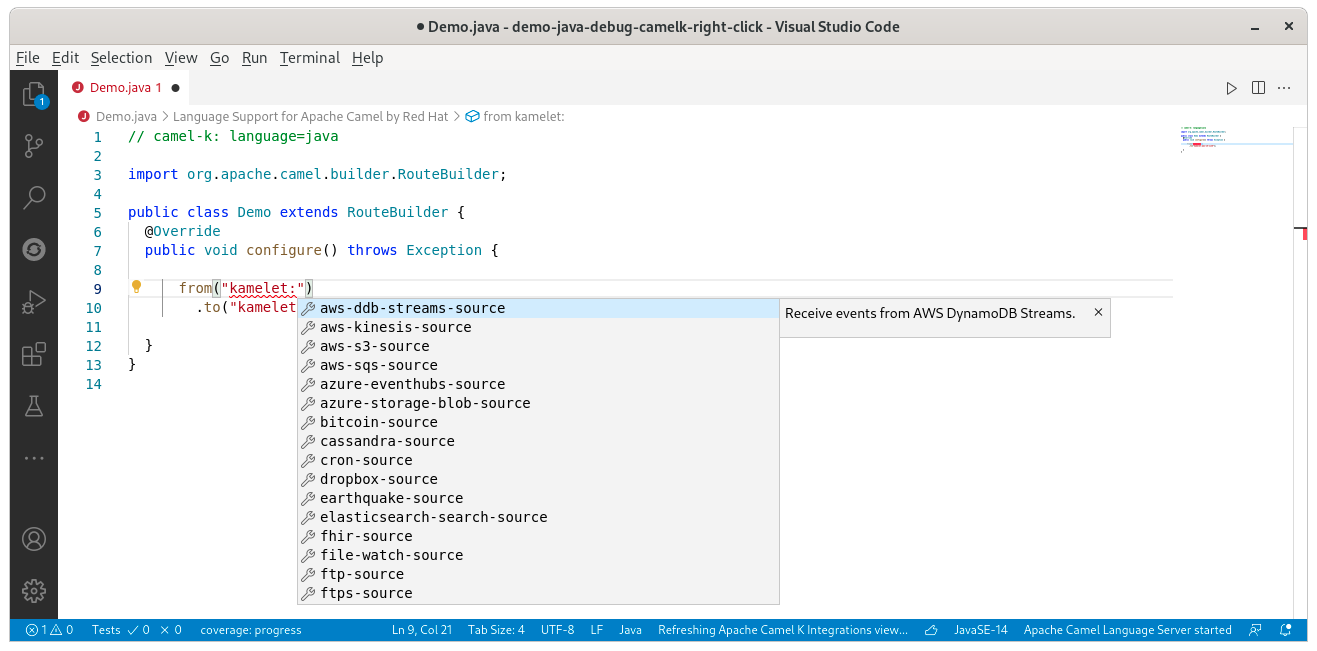
Task: Click the Run play icon in editor toolbar
Action: click(1231, 88)
